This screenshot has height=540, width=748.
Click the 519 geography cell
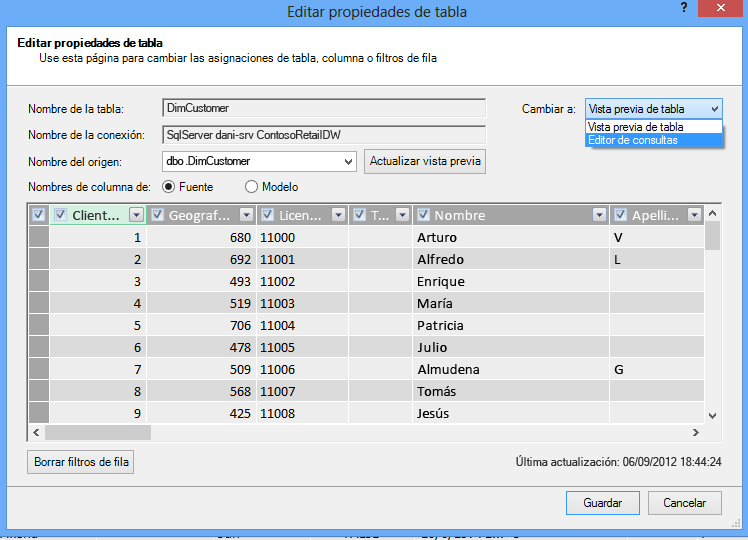click(x=201, y=303)
